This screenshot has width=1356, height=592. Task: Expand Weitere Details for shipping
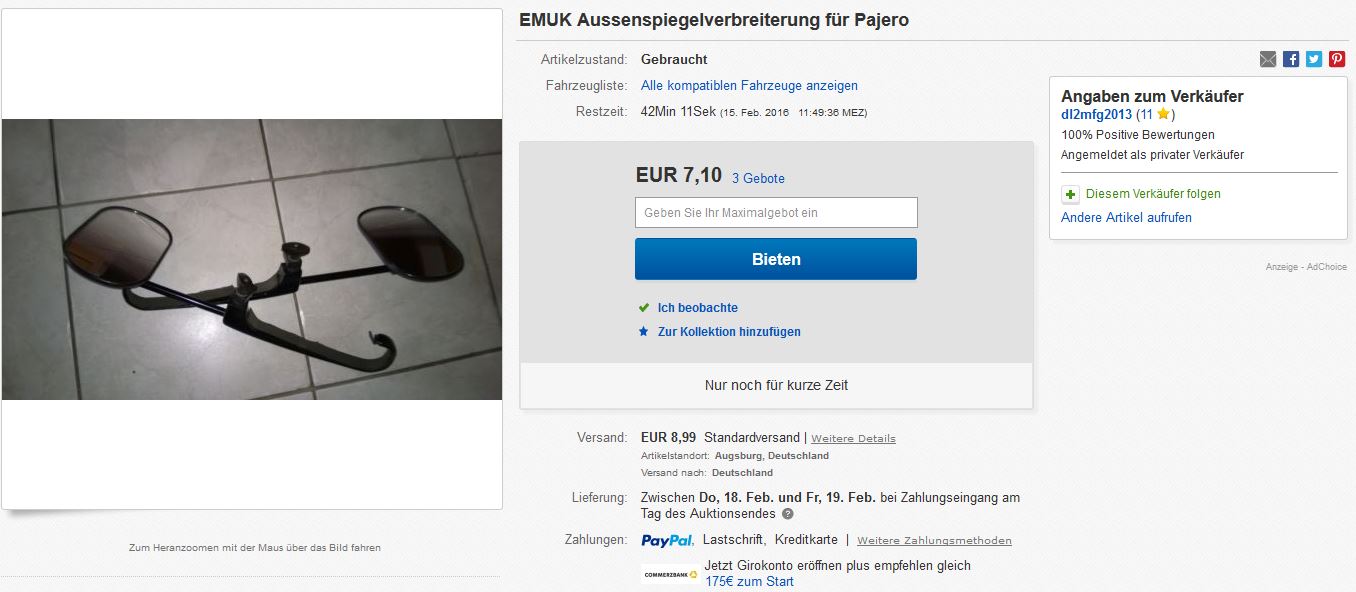pyautogui.click(x=853, y=439)
